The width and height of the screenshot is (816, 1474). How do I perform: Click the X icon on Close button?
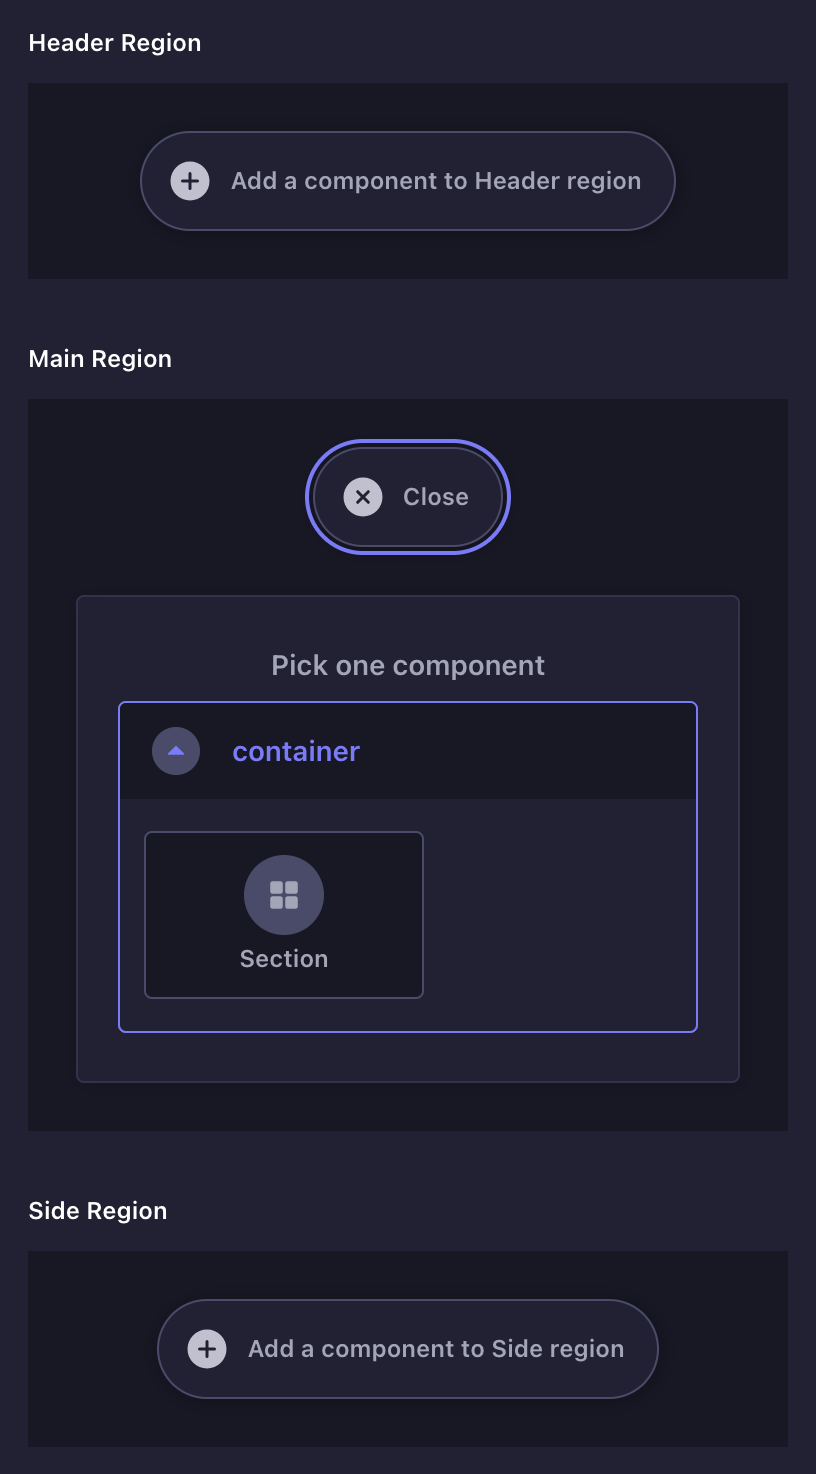pyautogui.click(x=363, y=497)
